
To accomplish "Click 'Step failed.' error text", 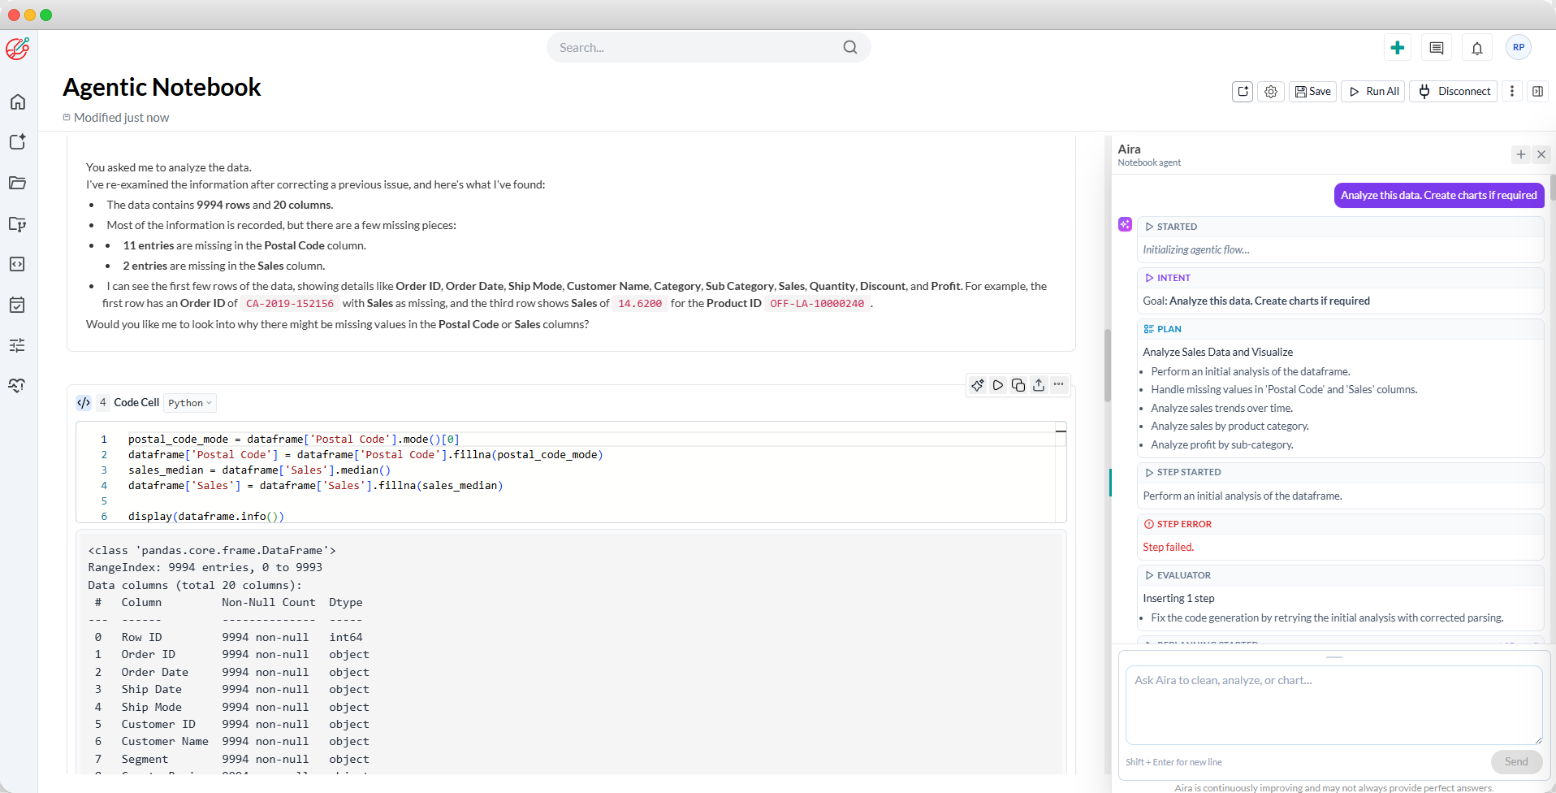I will [1168, 547].
